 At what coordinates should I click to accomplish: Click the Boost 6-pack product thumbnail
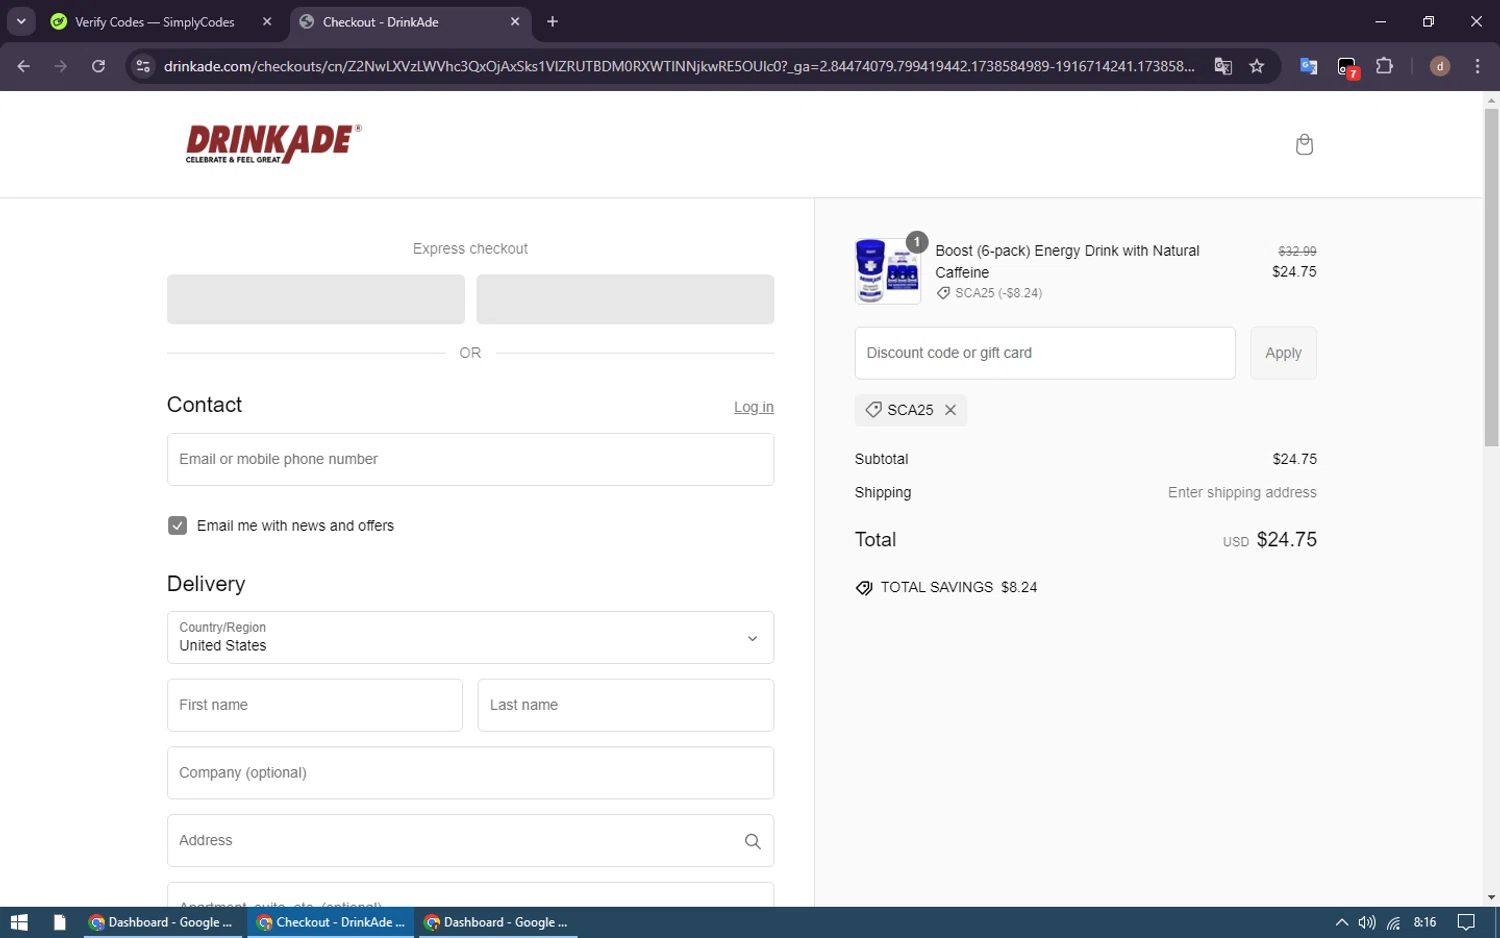coord(887,270)
